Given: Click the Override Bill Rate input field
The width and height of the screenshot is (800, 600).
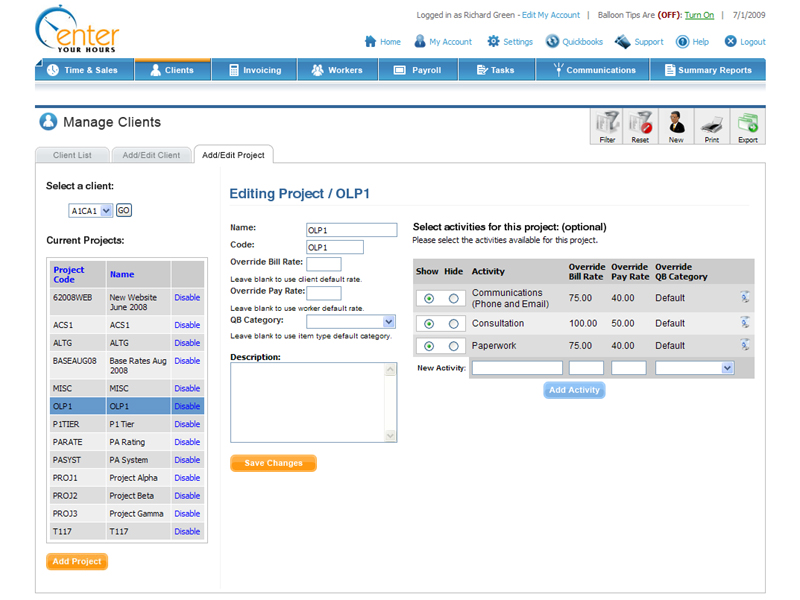Looking at the screenshot, I should (x=323, y=264).
